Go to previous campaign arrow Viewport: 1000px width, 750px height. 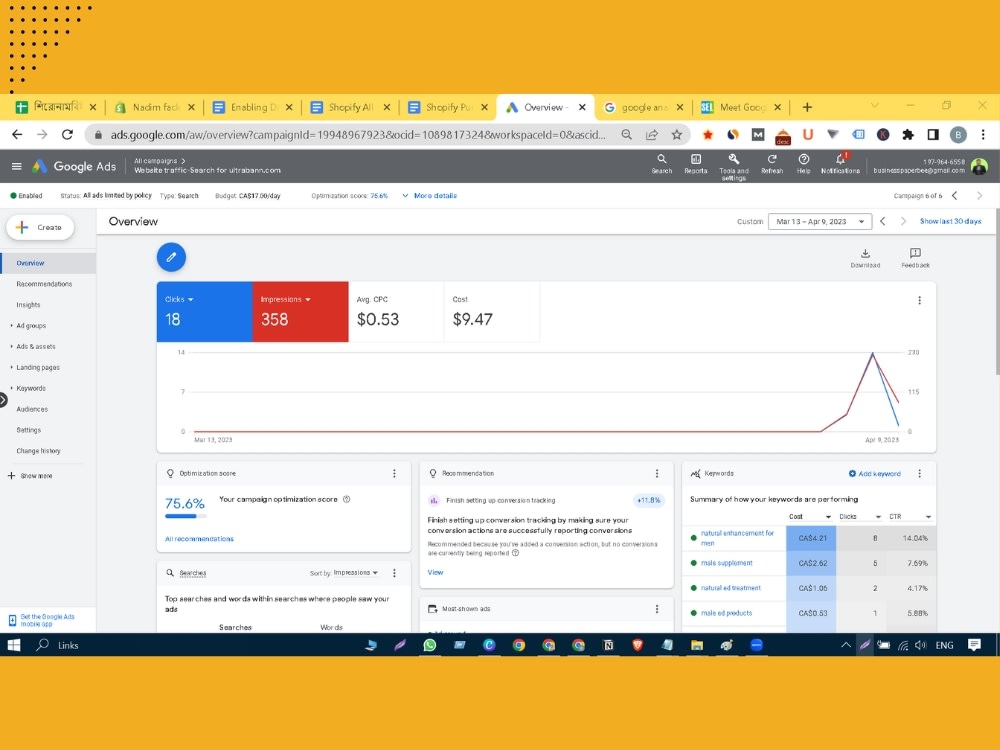coord(955,196)
